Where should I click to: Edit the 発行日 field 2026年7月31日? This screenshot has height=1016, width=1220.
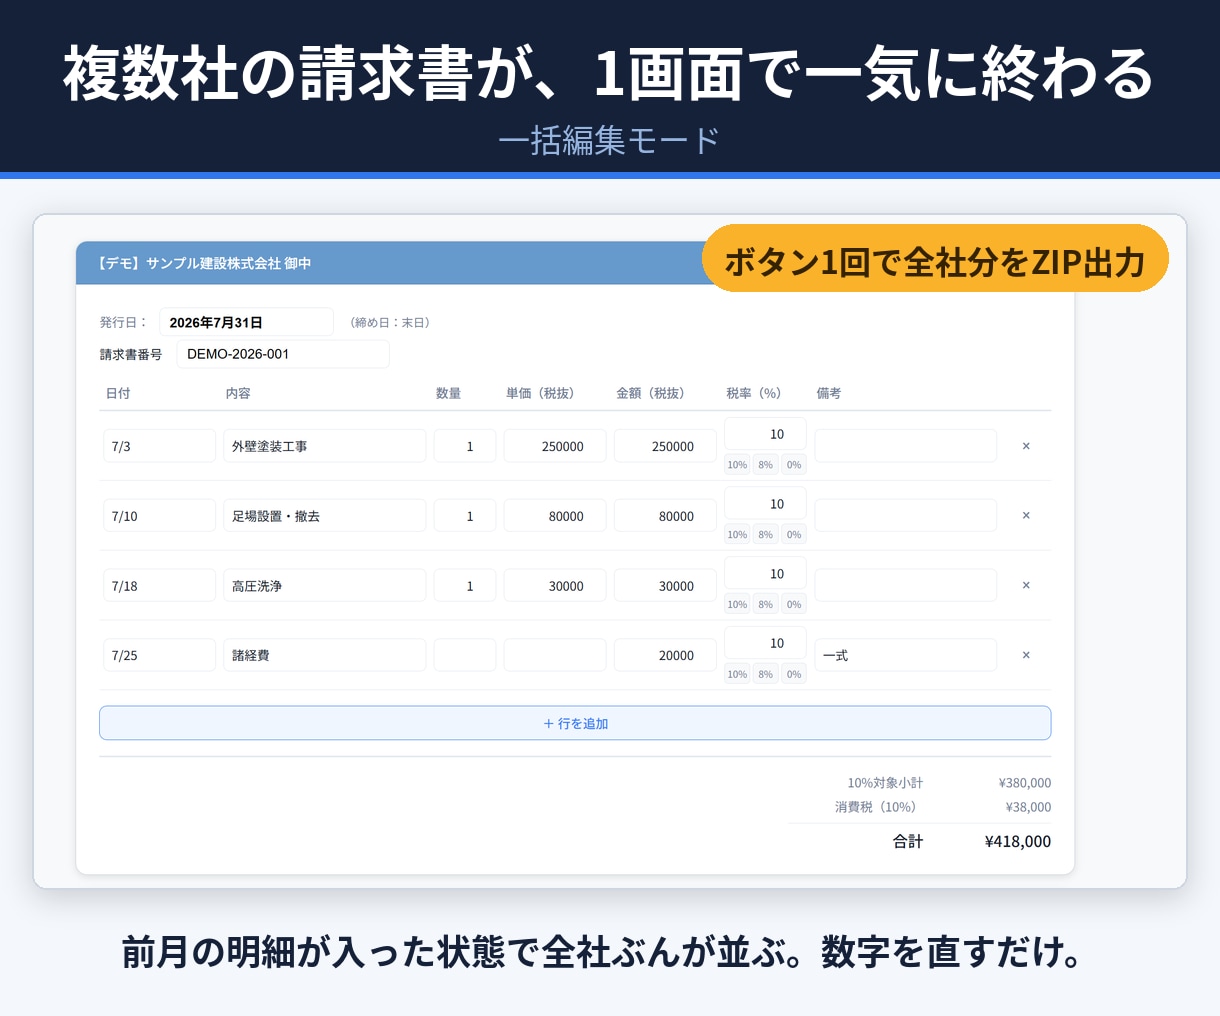[246, 322]
